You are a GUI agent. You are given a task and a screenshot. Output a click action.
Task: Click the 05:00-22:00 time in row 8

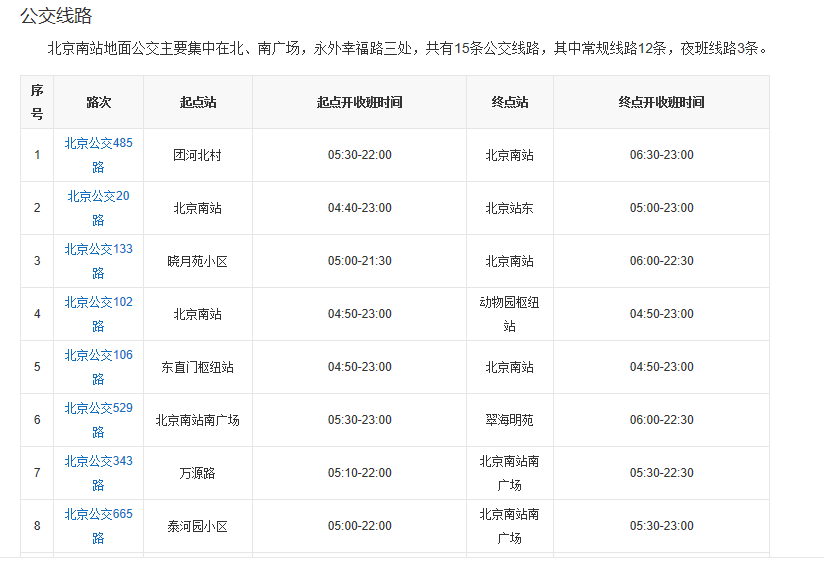click(x=359, y=526)
